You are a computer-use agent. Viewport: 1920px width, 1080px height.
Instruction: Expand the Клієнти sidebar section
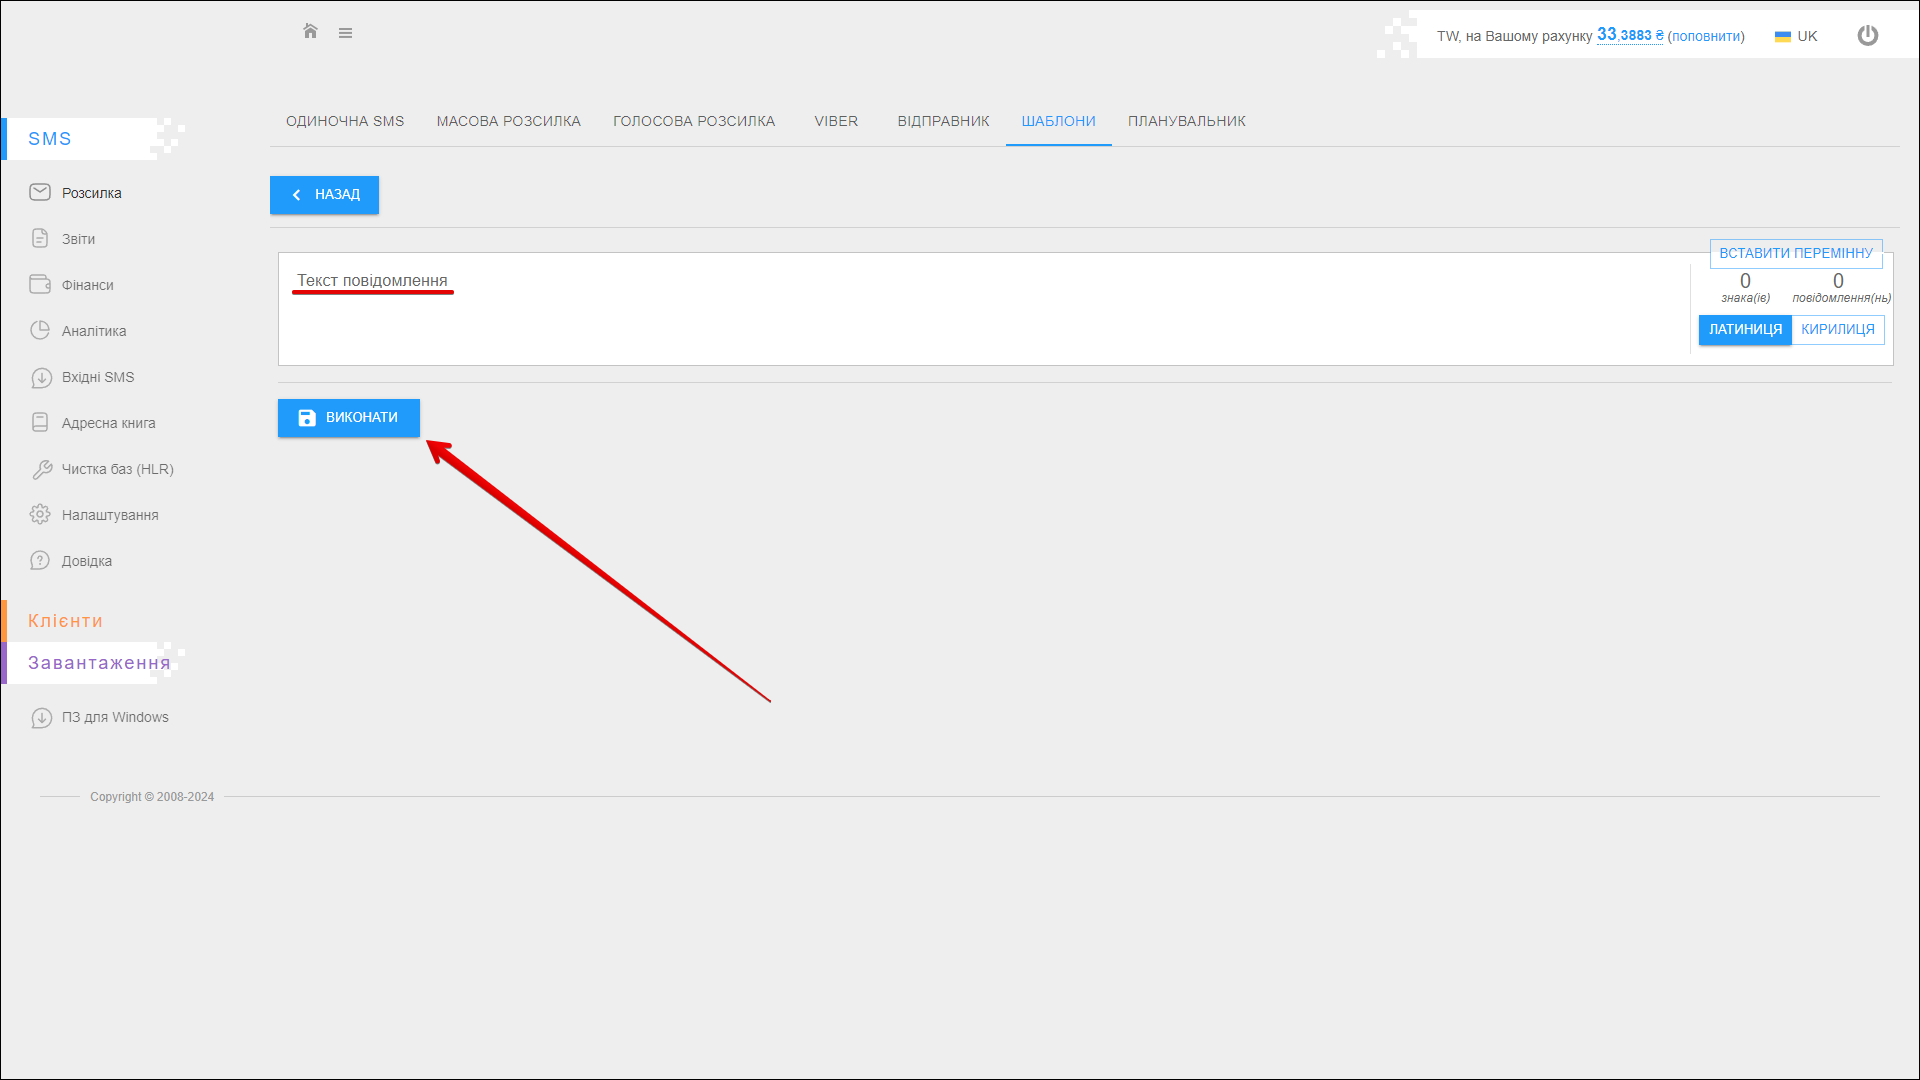click(65, 621)
